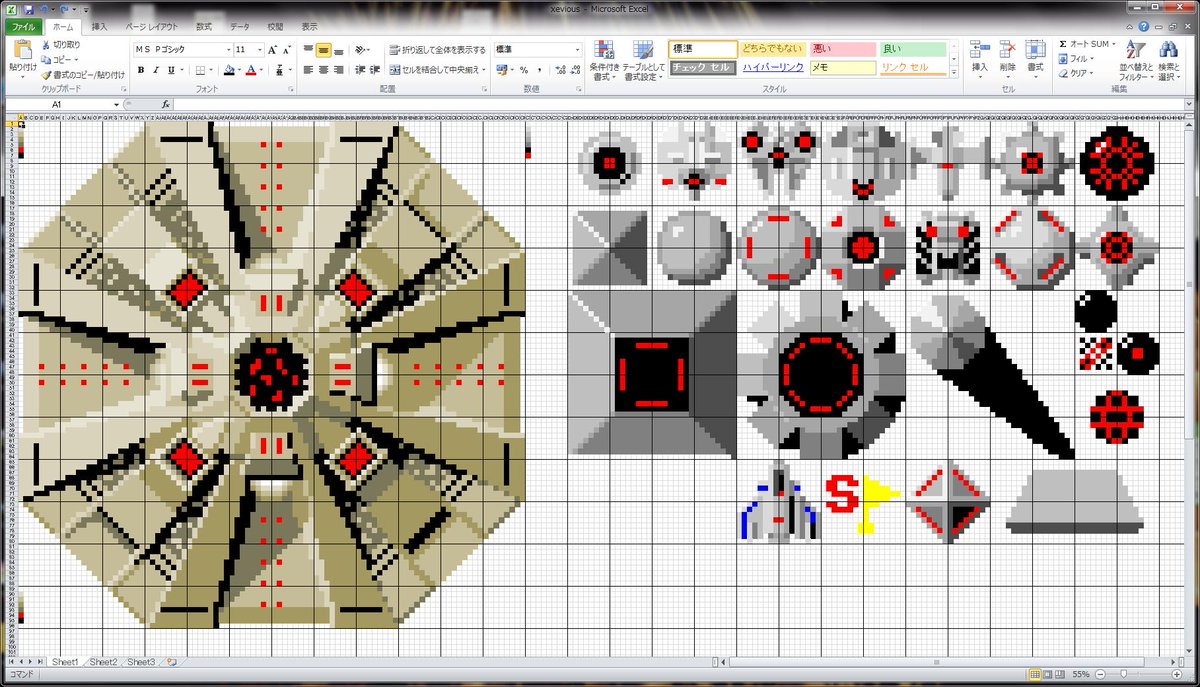The height and width of the screenshot is (687, 1200).
Task: Switch to the Page Layout (ページ レイアウト) tab
Action: [x=151, y=27]
